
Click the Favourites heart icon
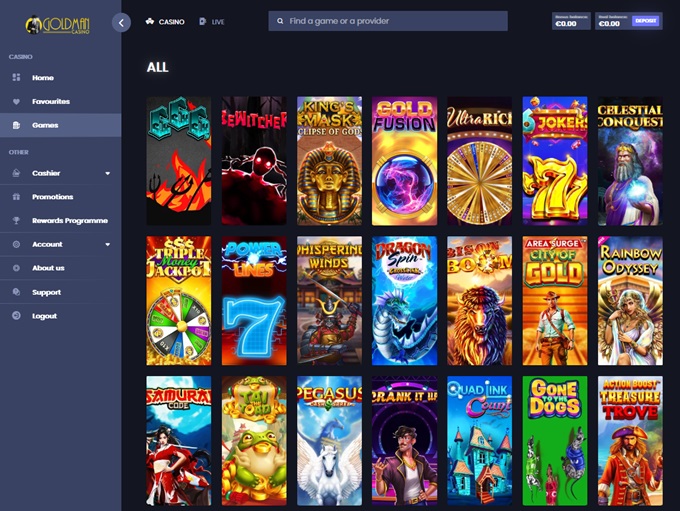click(x=16, y=102)
